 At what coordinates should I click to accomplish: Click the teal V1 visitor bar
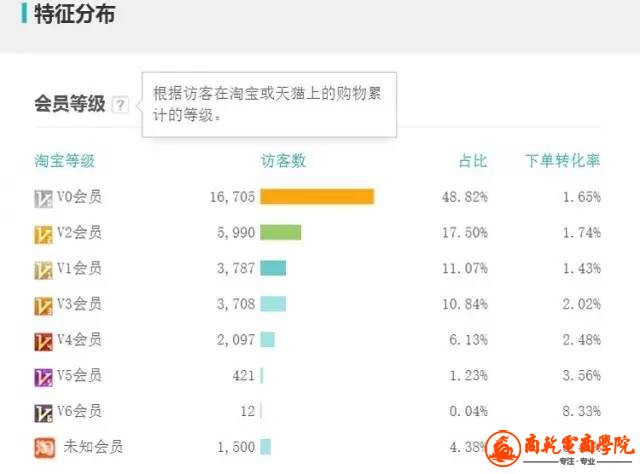coord(273,268)
